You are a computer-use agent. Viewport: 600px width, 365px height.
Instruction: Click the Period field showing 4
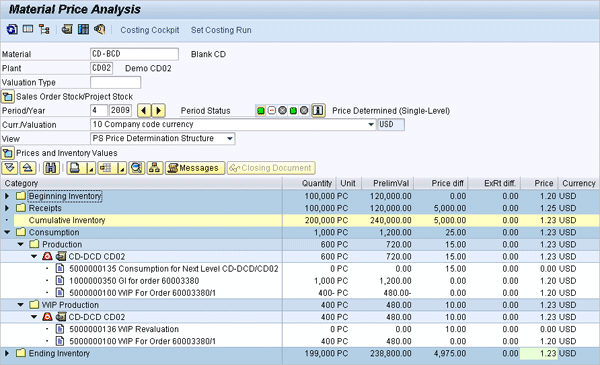tap(99, 111)
